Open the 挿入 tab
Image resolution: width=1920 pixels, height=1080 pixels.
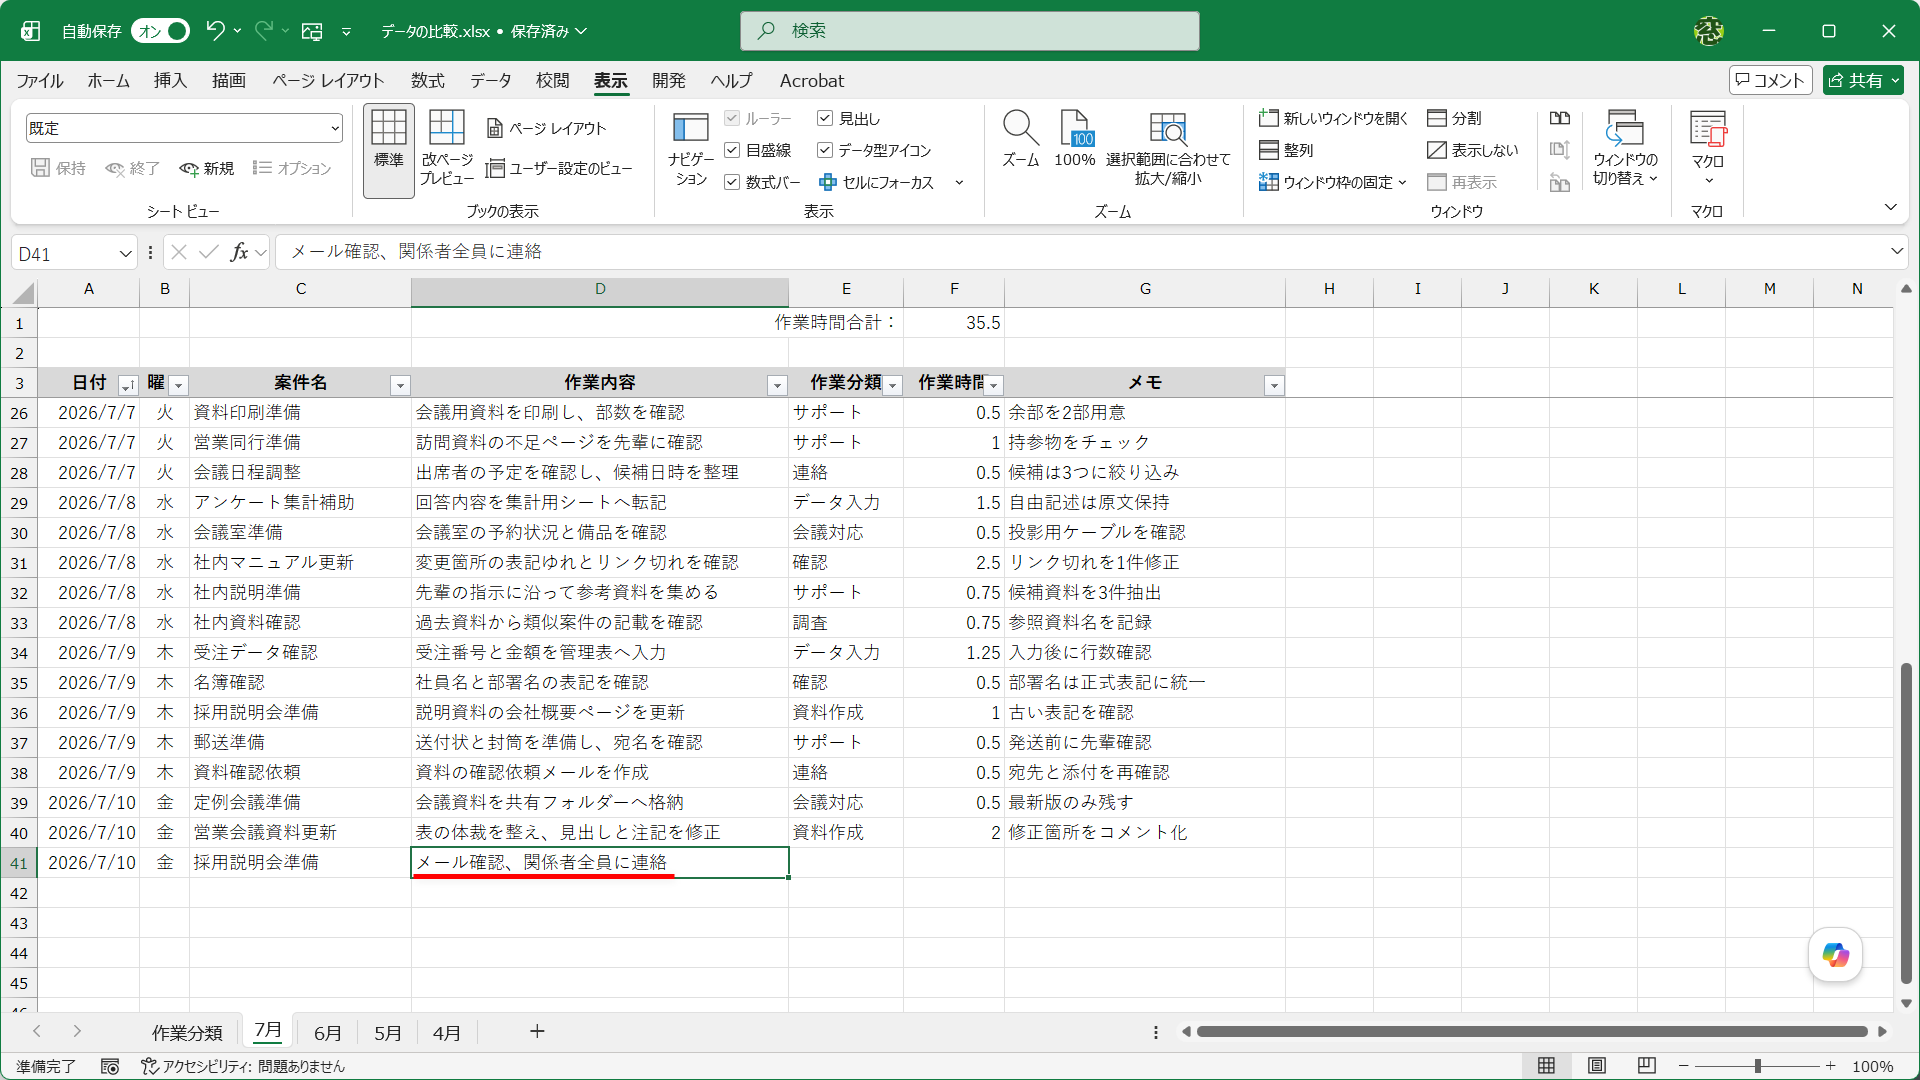coord(170,81)
